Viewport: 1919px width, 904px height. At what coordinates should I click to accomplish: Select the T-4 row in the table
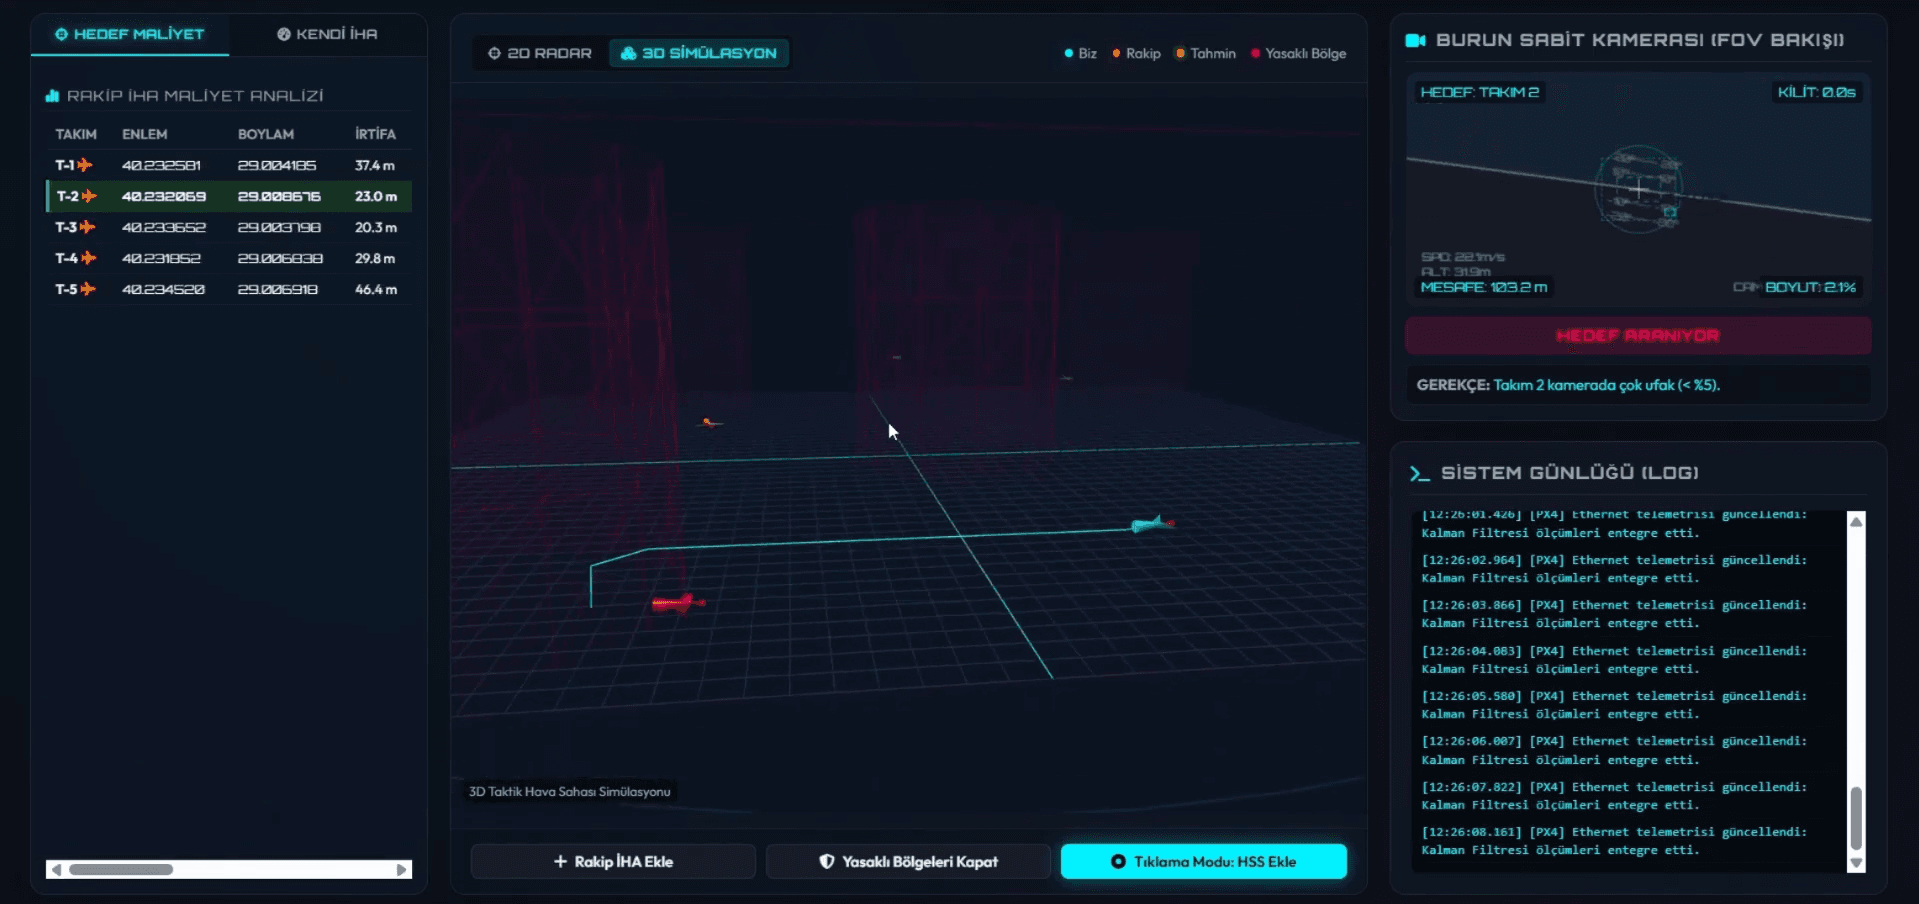point(229,258)
